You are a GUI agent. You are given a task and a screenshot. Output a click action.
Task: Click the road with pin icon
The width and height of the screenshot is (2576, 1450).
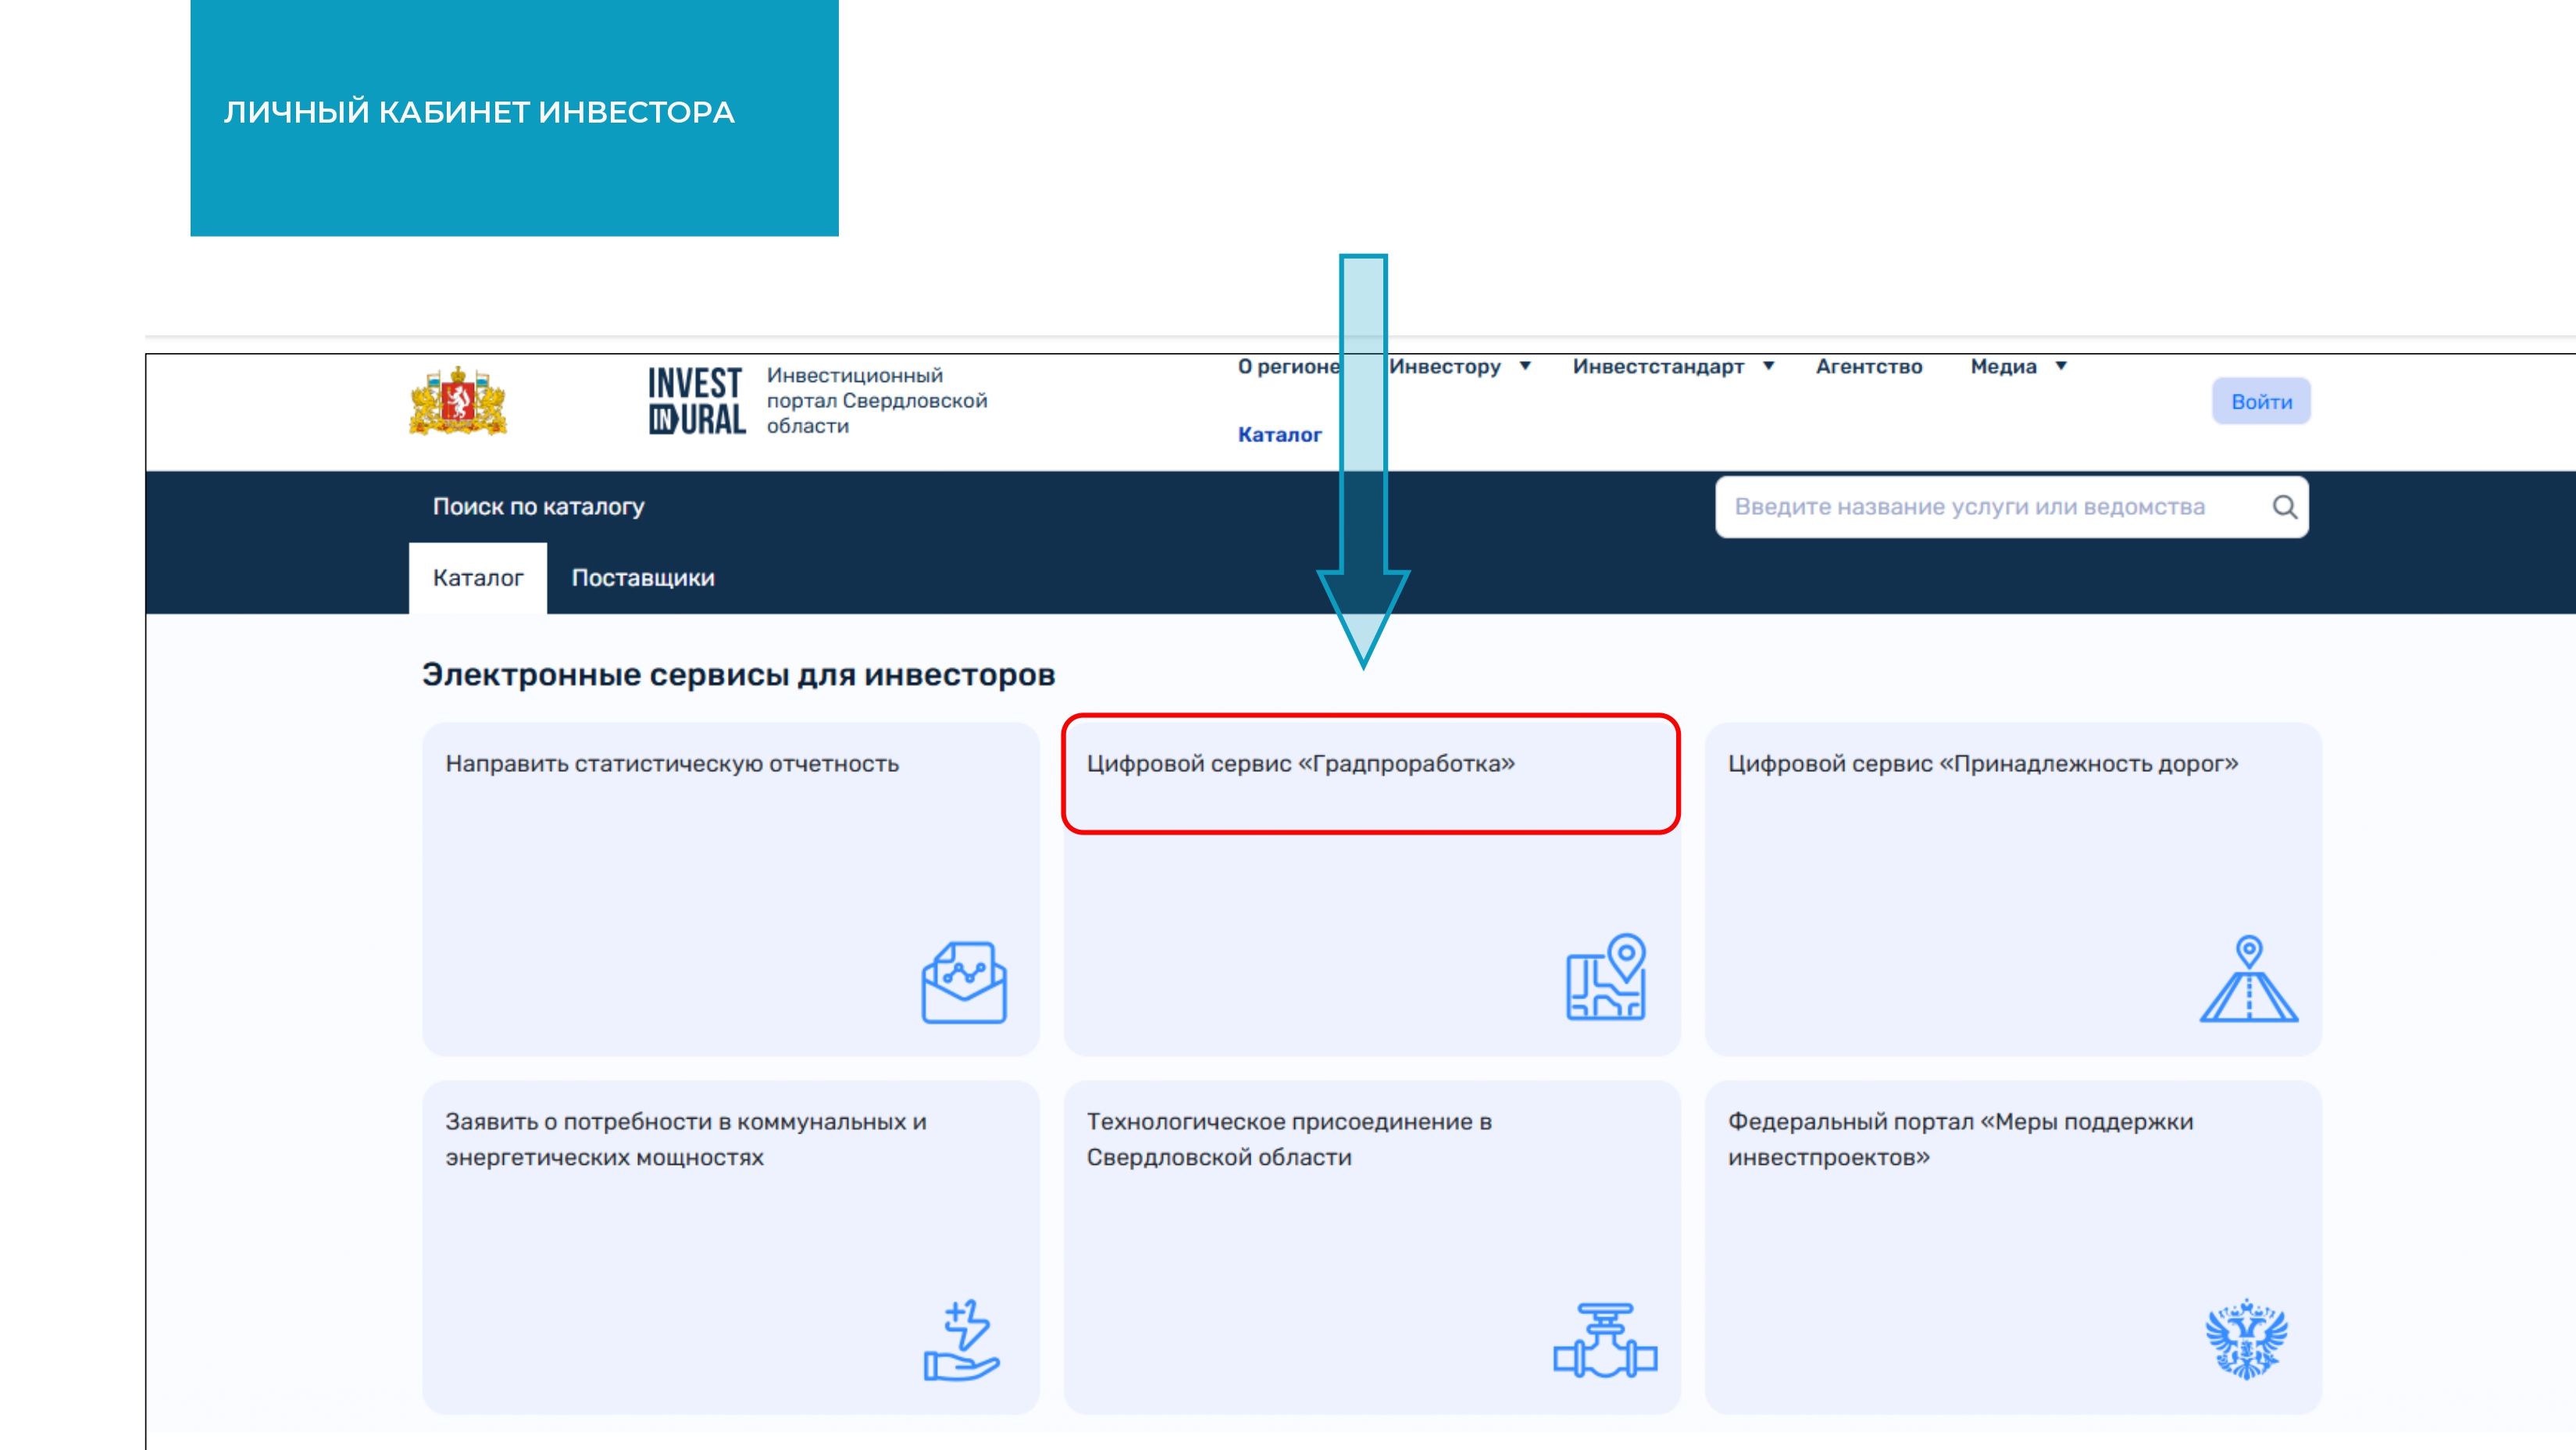point(2248,980)
